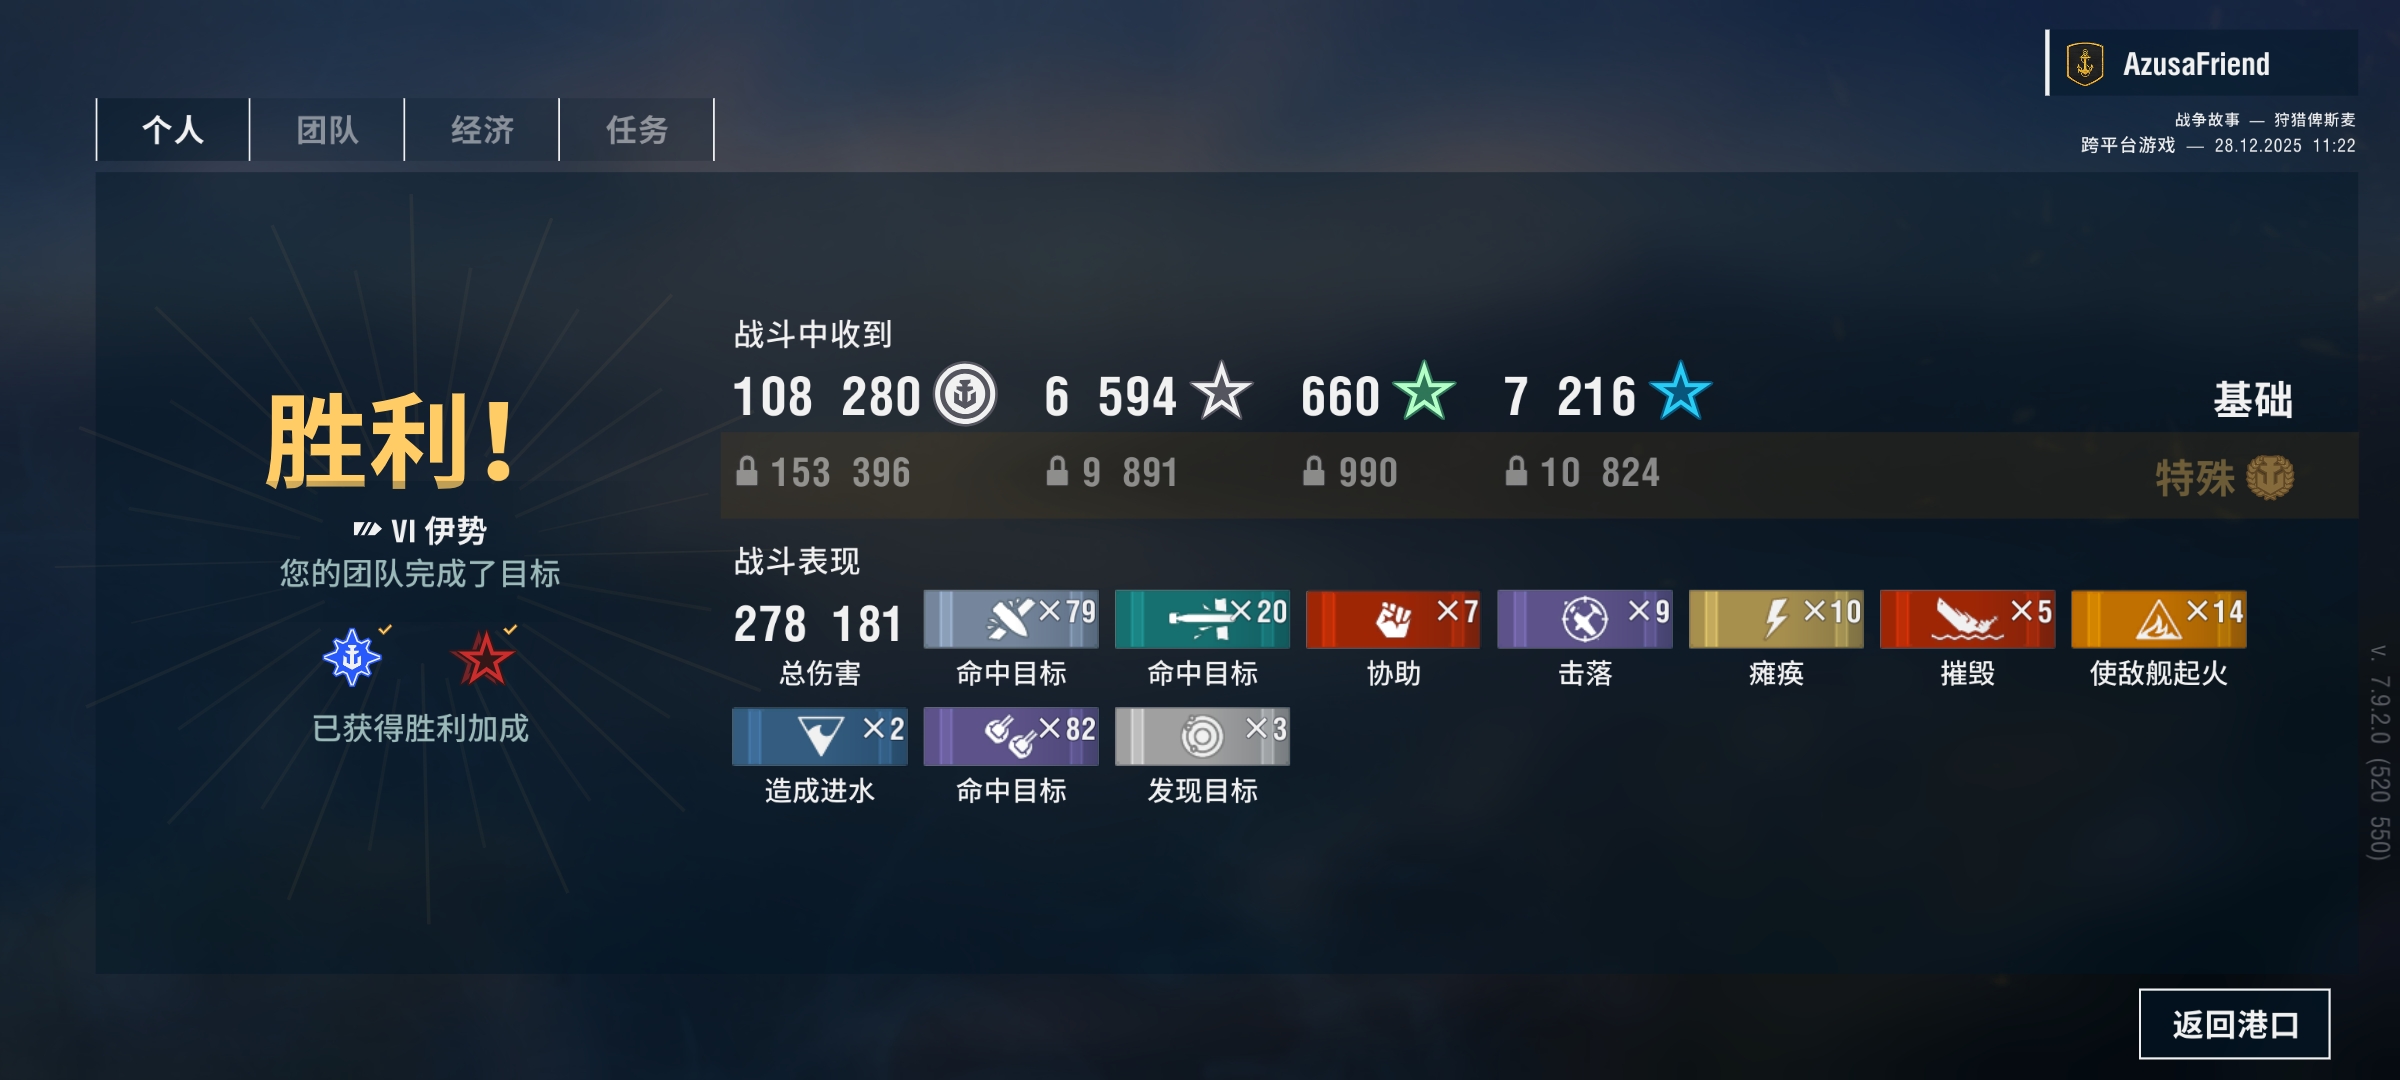2400x1080 pixels.
Task: Click the 返回港口 button
Action: (2234, 1024)
